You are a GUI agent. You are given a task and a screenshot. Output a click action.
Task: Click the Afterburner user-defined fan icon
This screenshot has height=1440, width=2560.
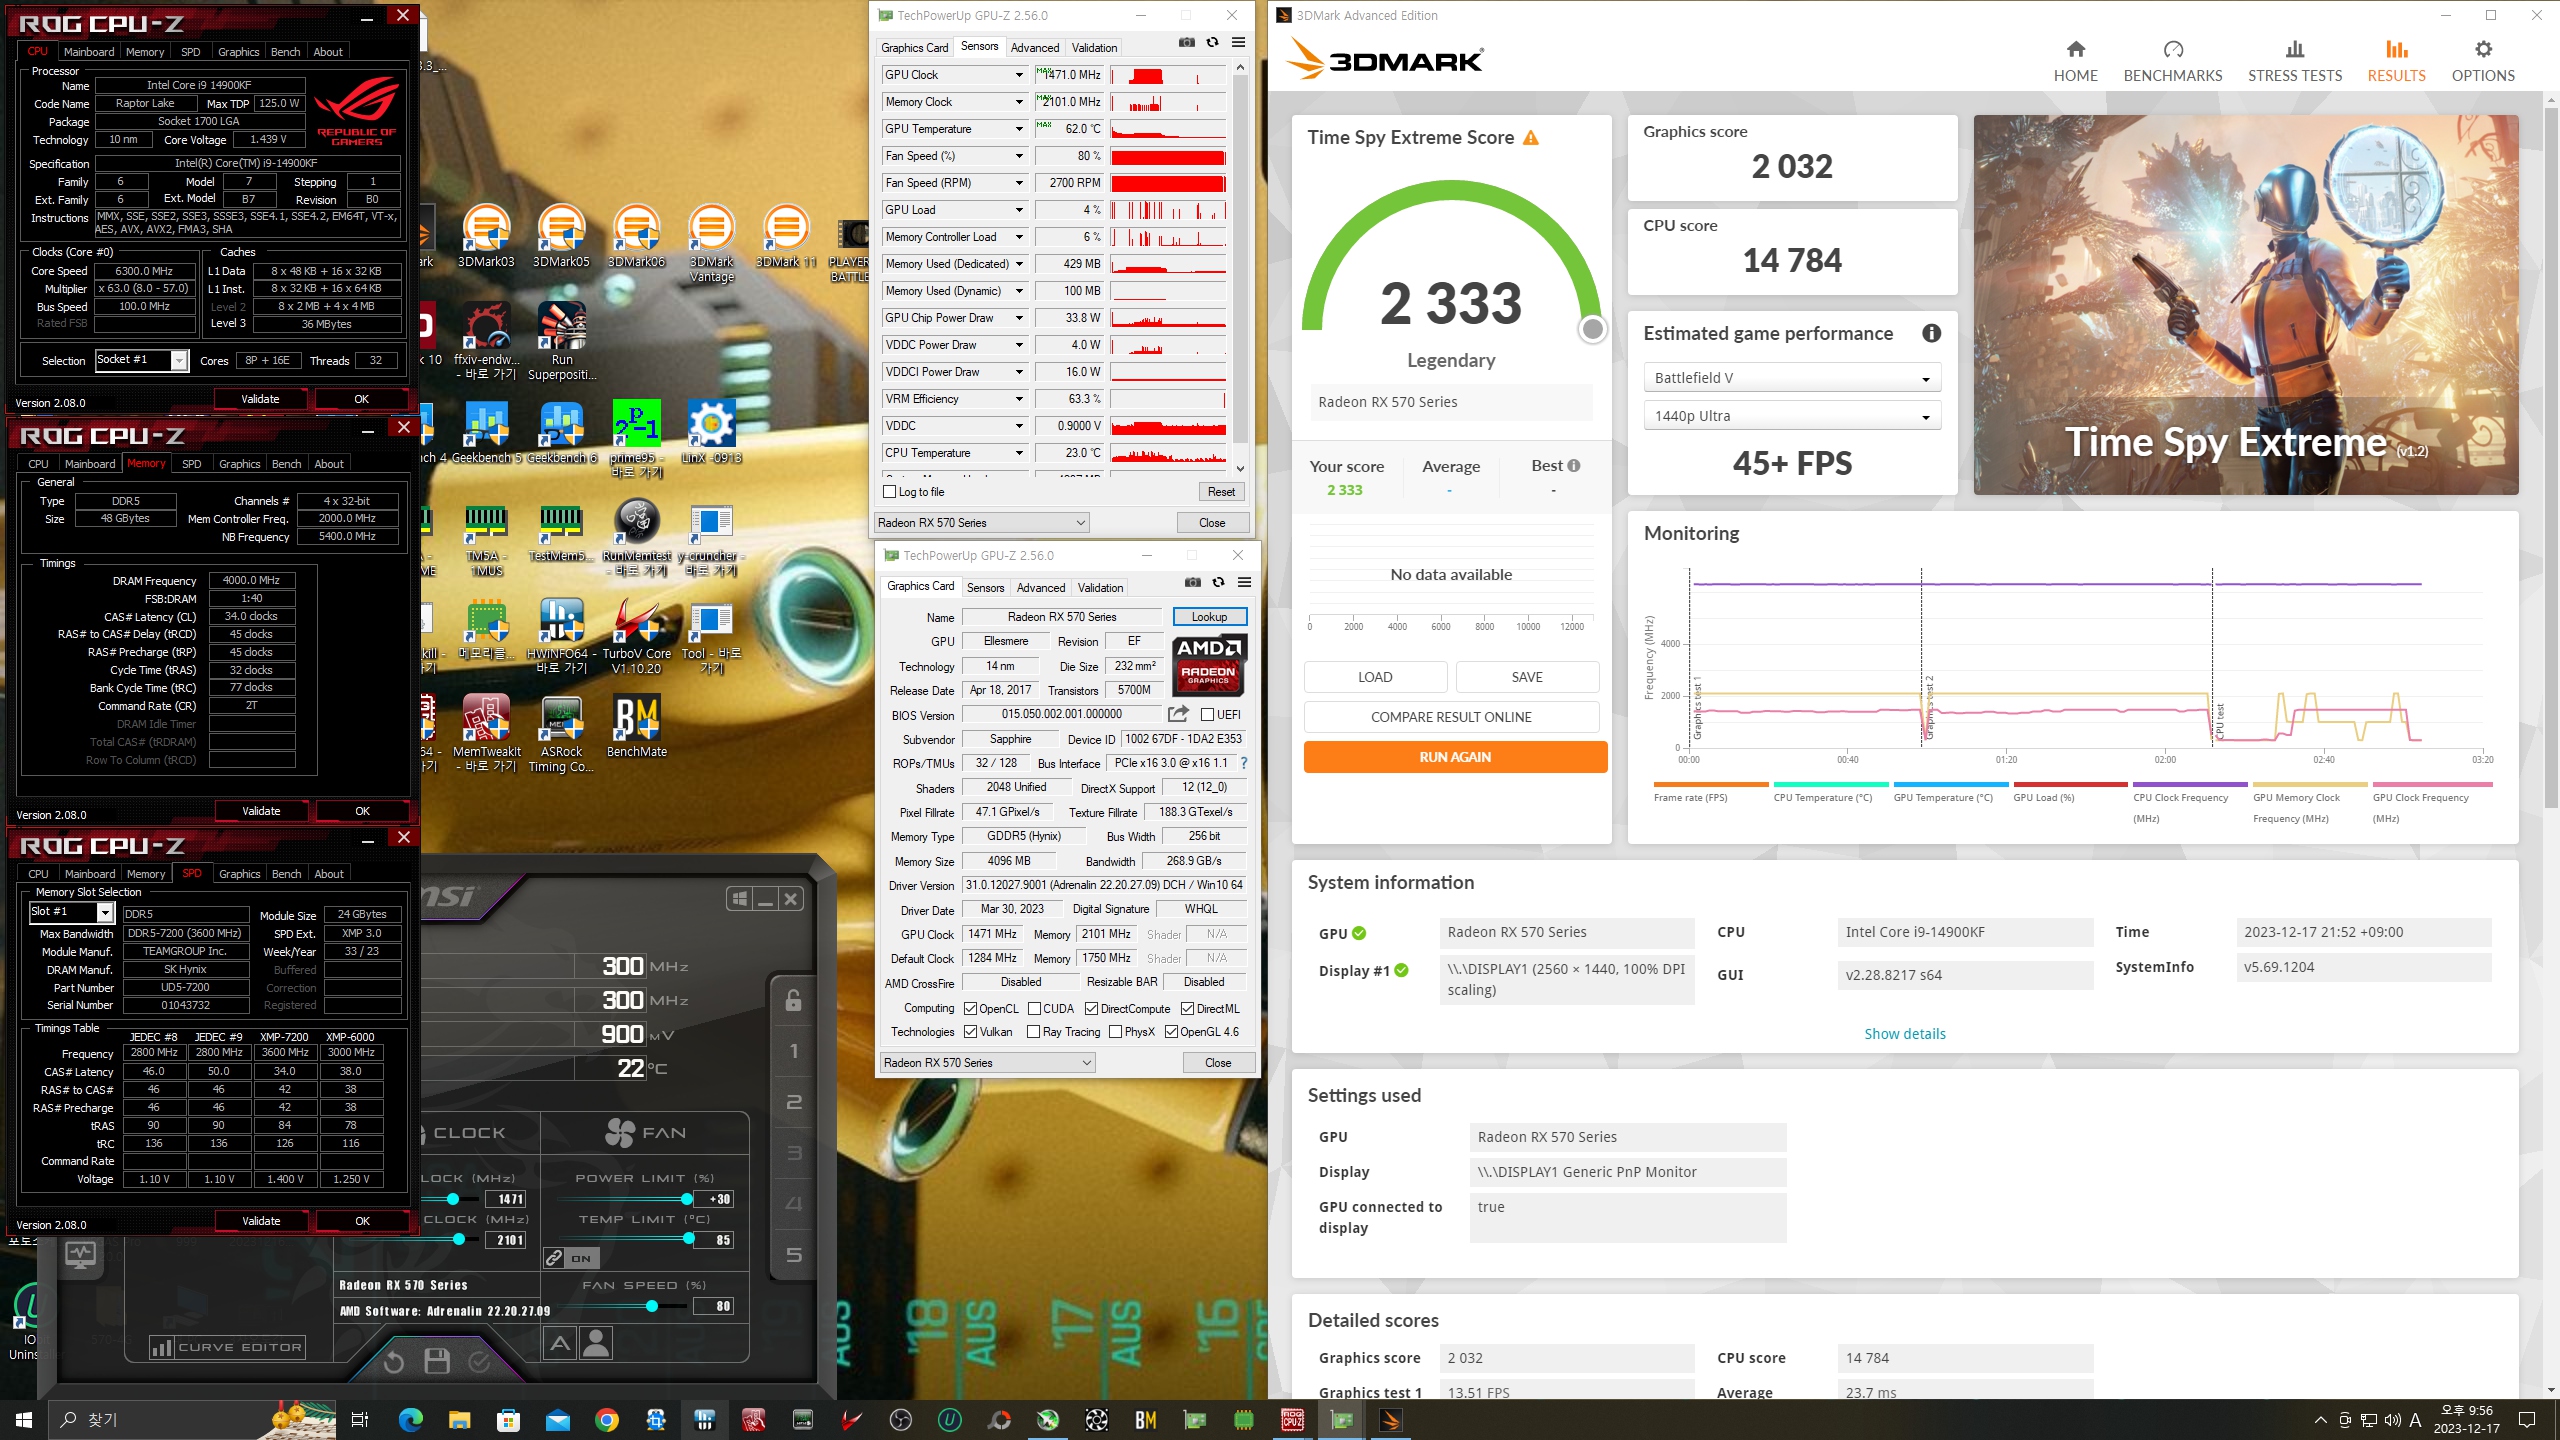(596, 1343)
